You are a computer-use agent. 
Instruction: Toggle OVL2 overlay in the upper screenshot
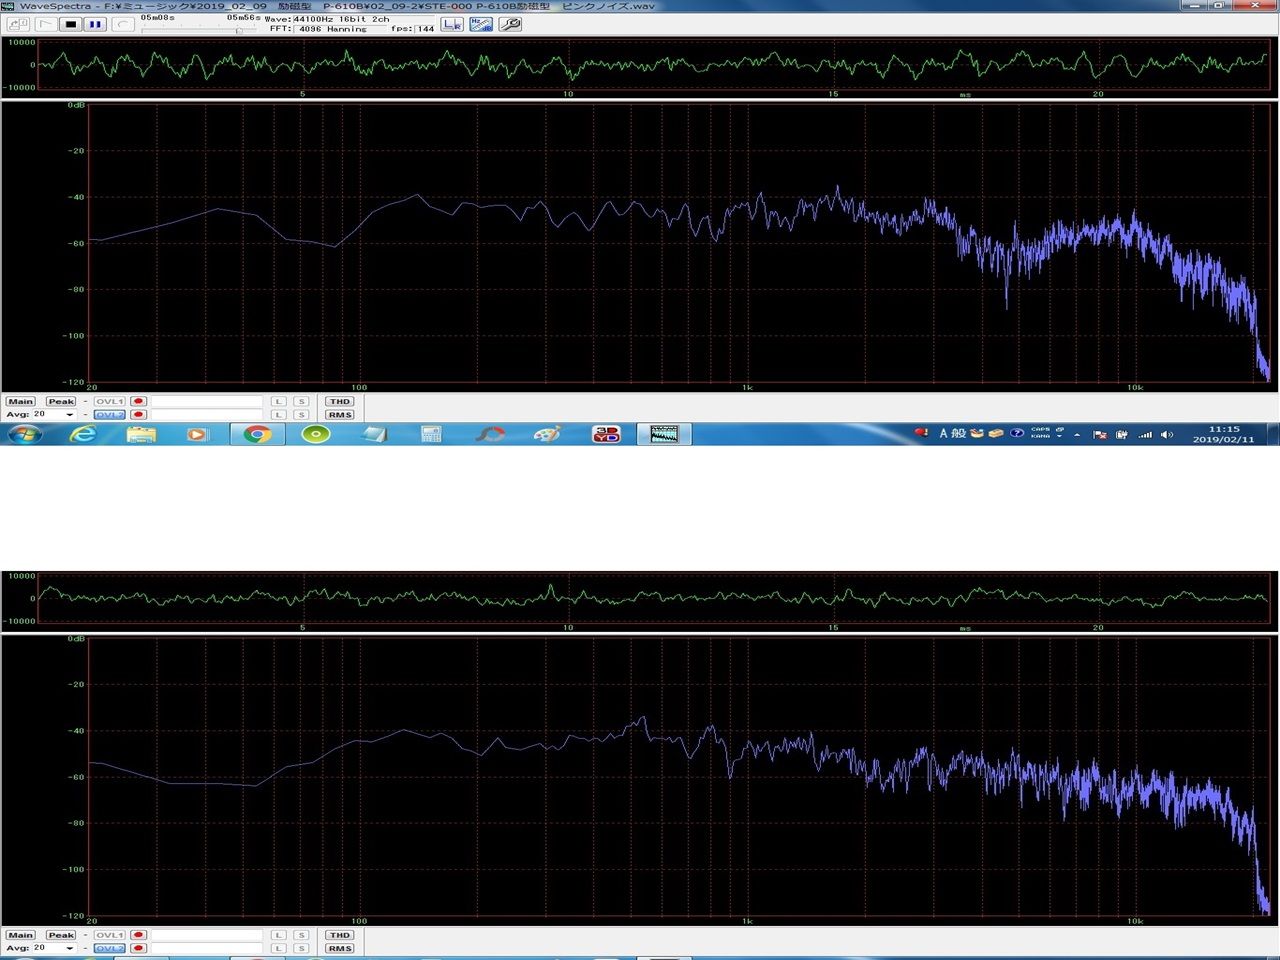[110, 415]
